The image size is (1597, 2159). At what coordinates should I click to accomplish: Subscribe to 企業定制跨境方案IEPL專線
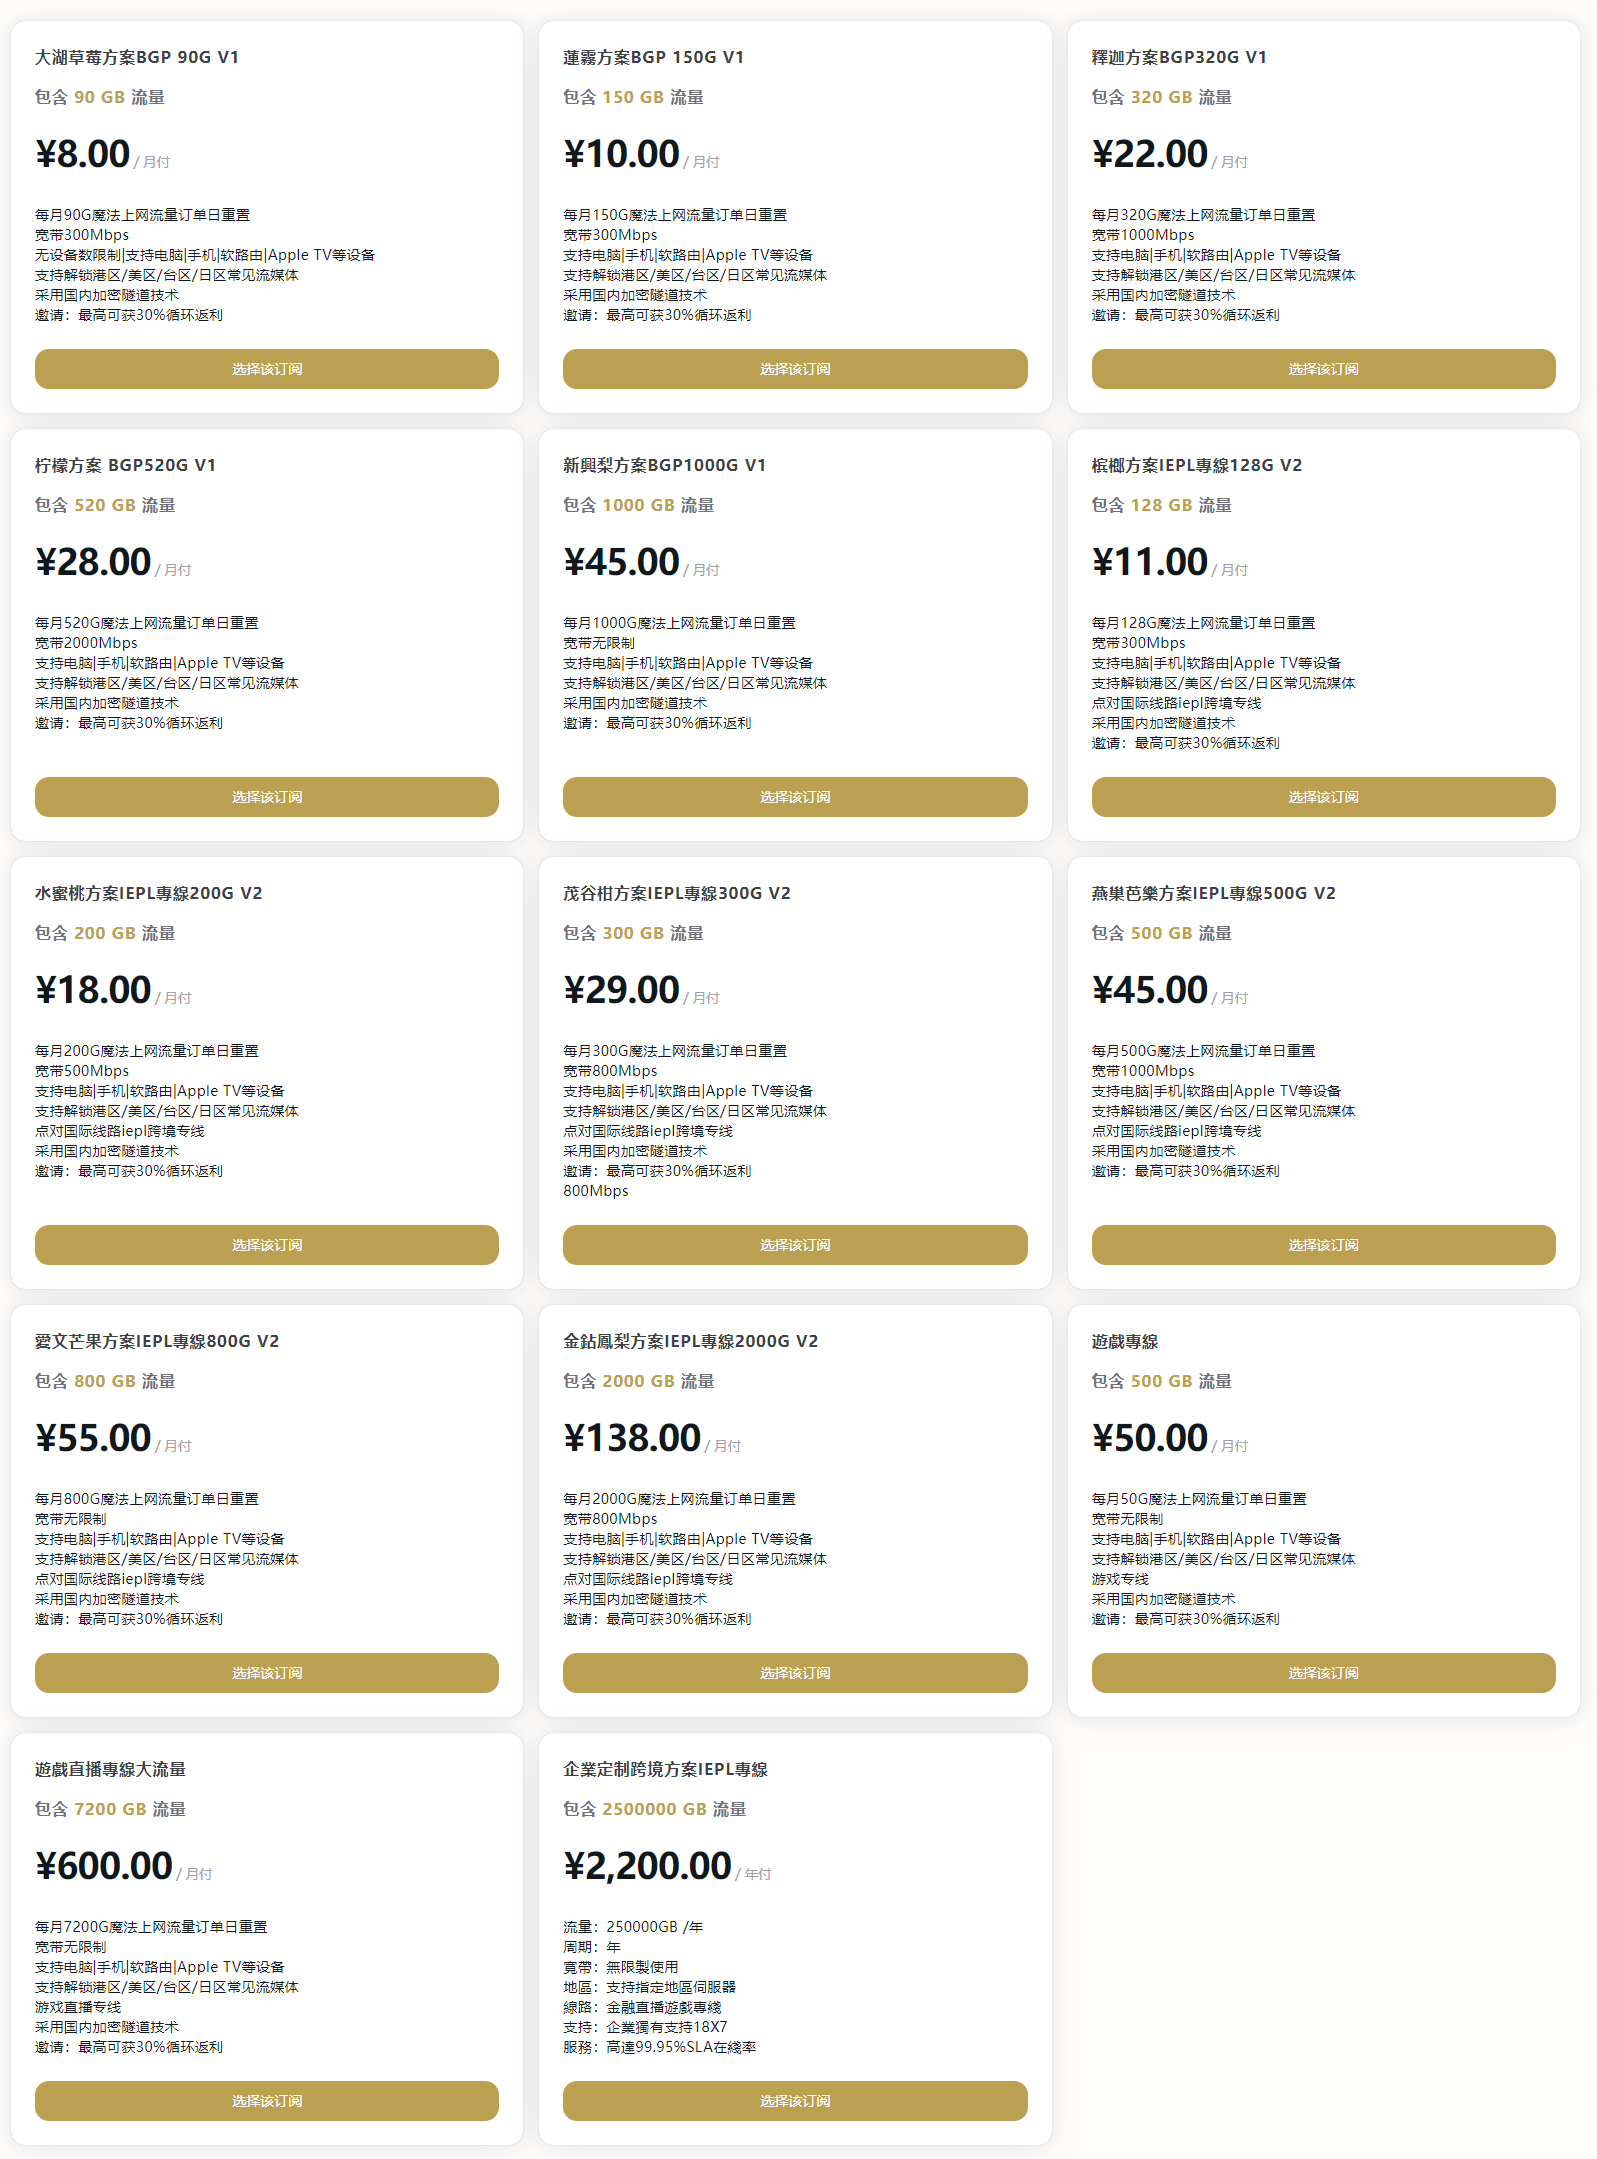[x=795, y=2101]
